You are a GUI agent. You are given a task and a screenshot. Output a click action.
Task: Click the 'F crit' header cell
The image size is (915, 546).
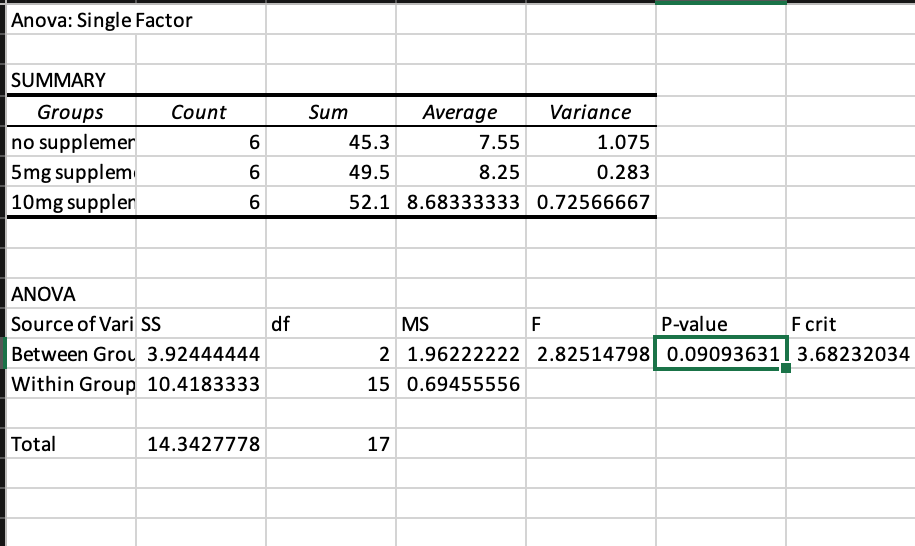tap(851, 324)
